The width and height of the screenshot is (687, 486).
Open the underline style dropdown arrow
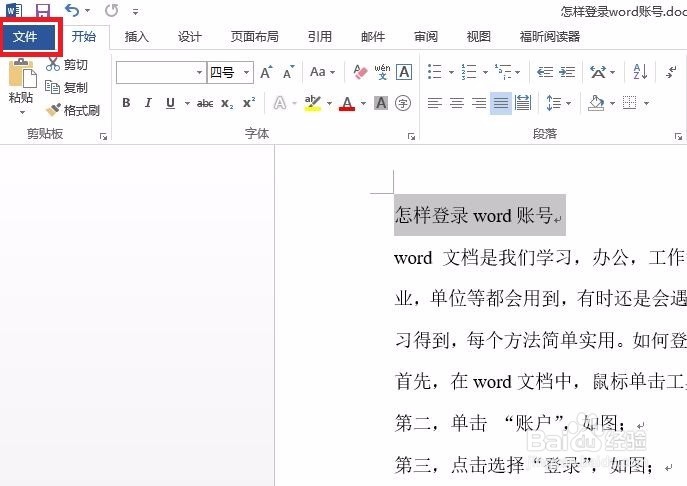(187, 103)
